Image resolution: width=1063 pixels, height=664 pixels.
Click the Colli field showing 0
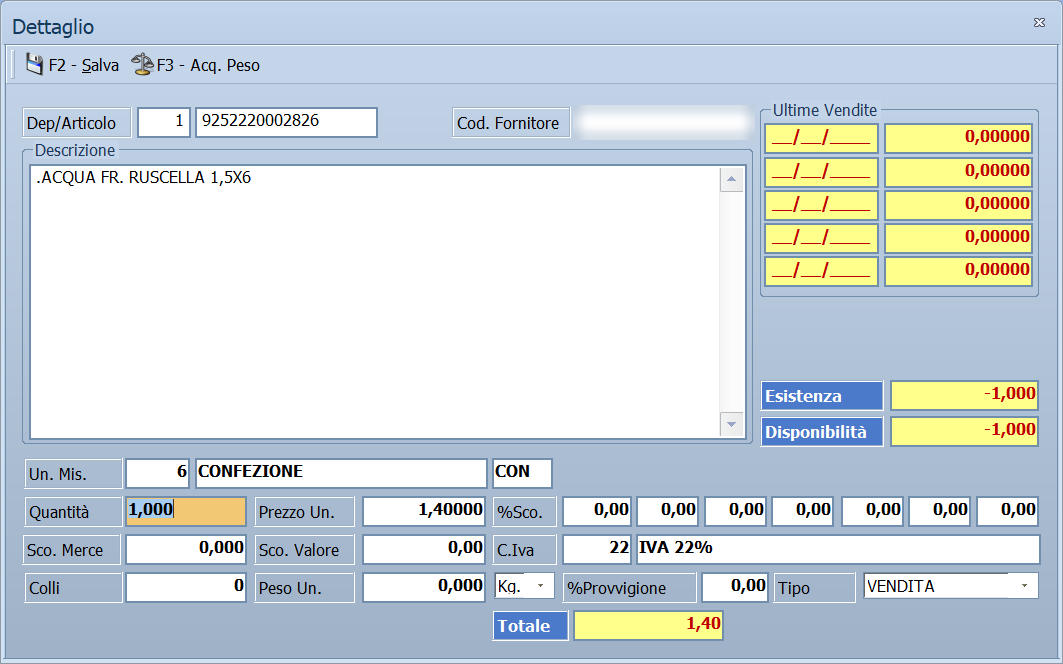point(186,587)
